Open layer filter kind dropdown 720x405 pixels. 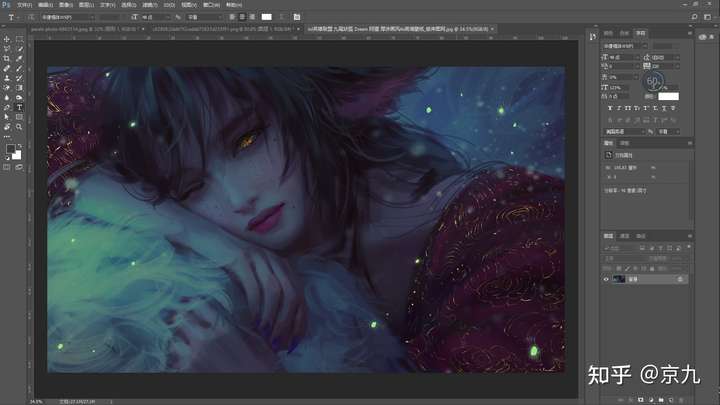click(x=620, y=248)
